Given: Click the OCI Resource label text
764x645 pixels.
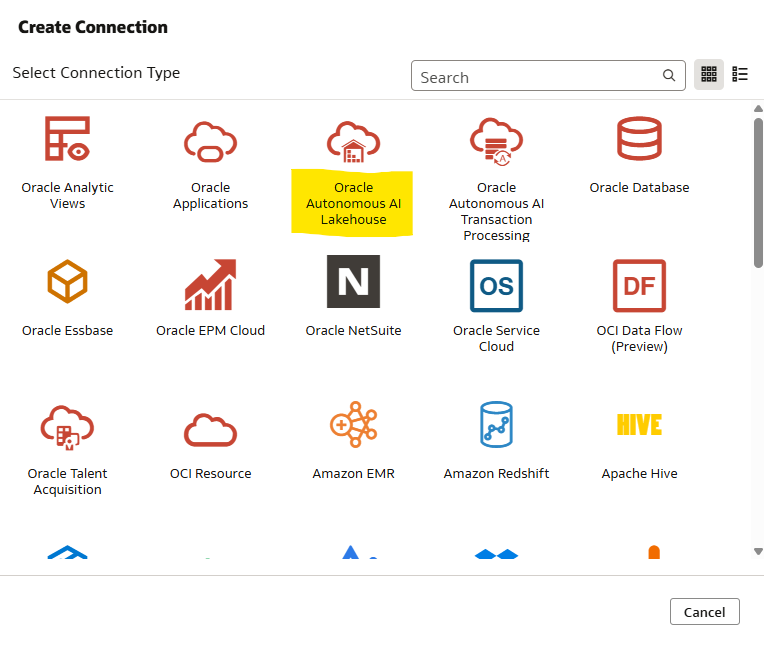Looking at the screenshot, I should pos(210,474).
